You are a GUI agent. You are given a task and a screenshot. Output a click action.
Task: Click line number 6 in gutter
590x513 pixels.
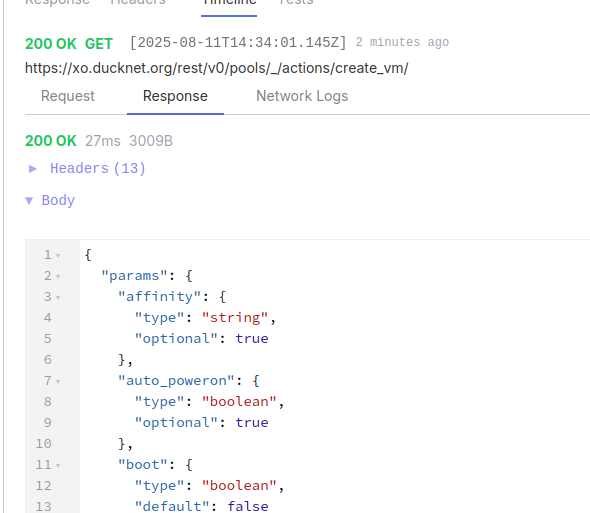coord(47,360)
